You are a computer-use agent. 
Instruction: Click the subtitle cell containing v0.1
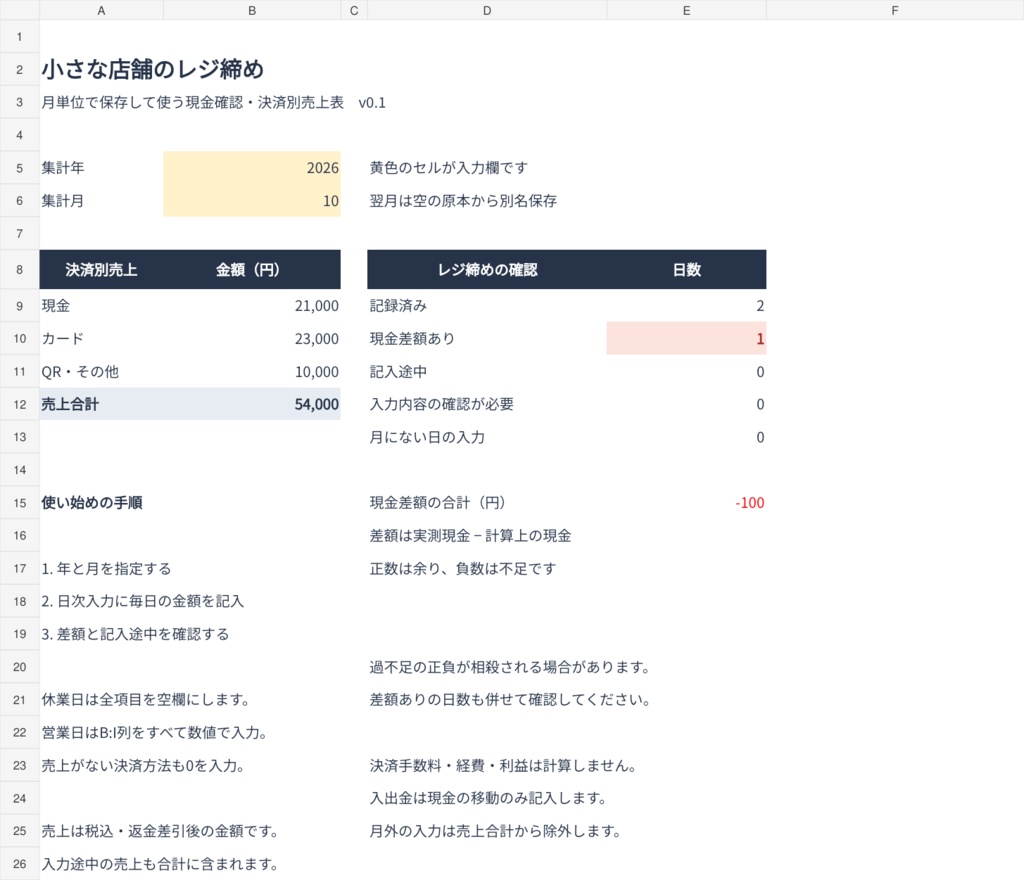click(214, 102)
